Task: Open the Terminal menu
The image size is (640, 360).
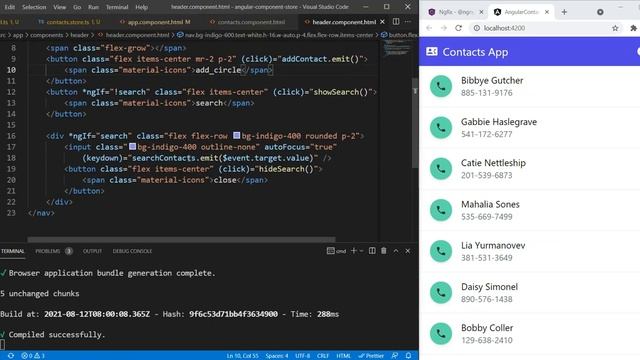Action: pos(117,7)
